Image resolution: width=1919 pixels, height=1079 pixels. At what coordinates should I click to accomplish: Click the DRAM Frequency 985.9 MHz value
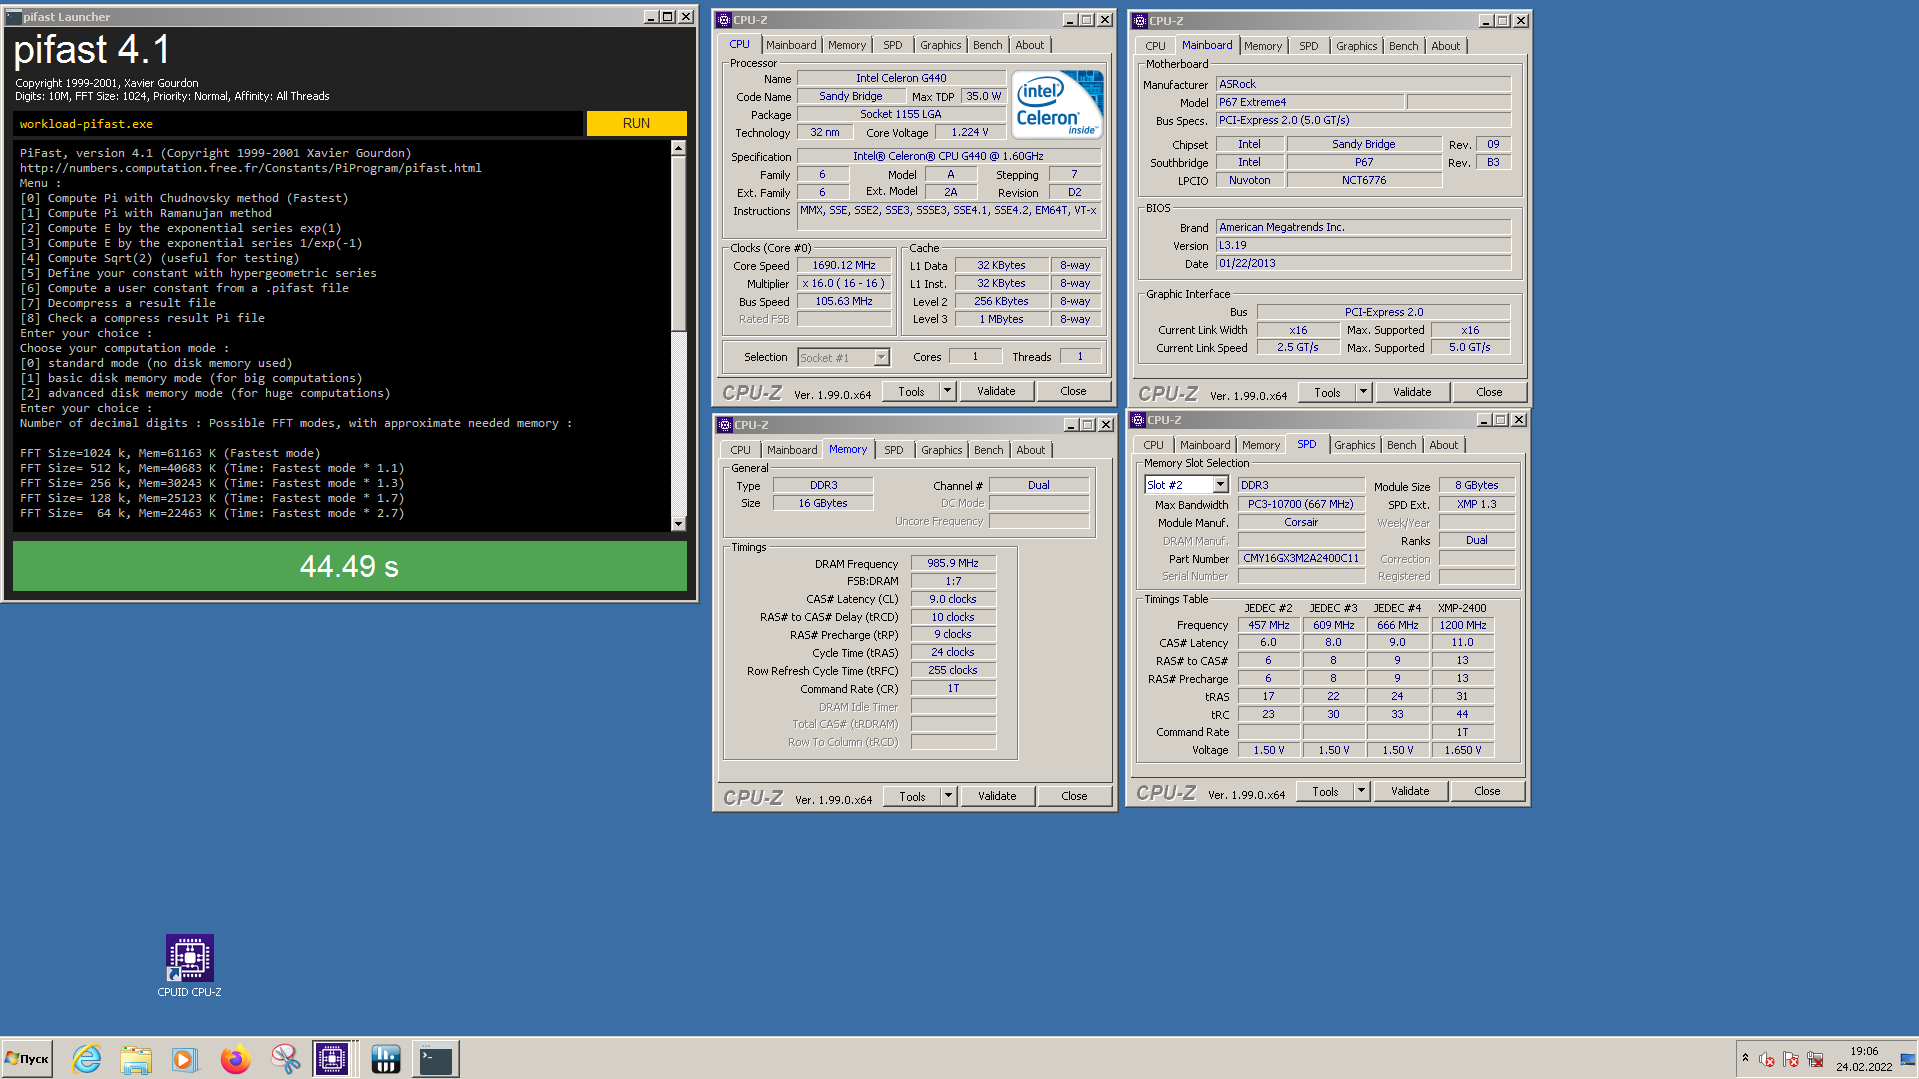(x=953, y=563)
